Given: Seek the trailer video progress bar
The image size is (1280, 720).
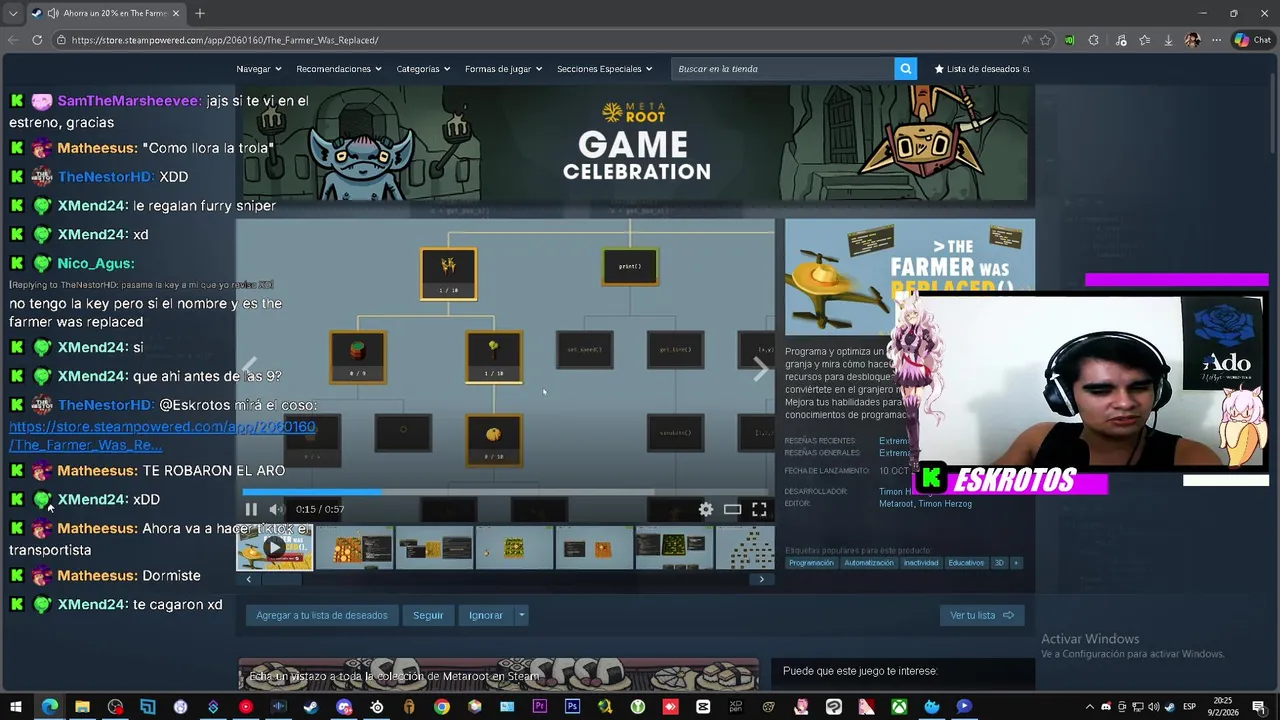Looking at the screenshot, I should click(505, 492).
